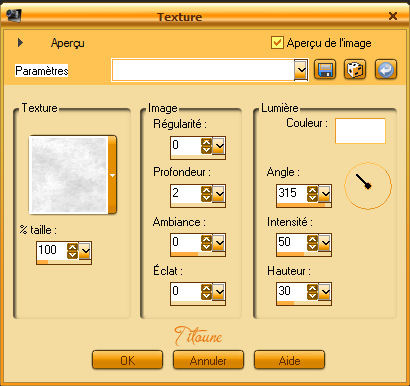
Task: Open the Régularité slider dropdown
Action: pos(219,146)
